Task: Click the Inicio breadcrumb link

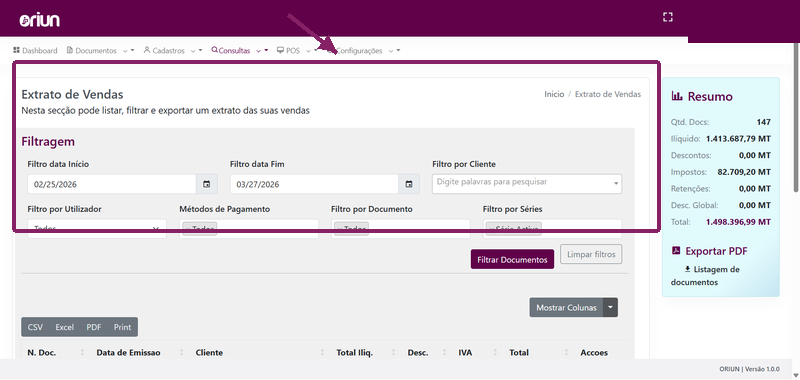Action: pos(554,94)
